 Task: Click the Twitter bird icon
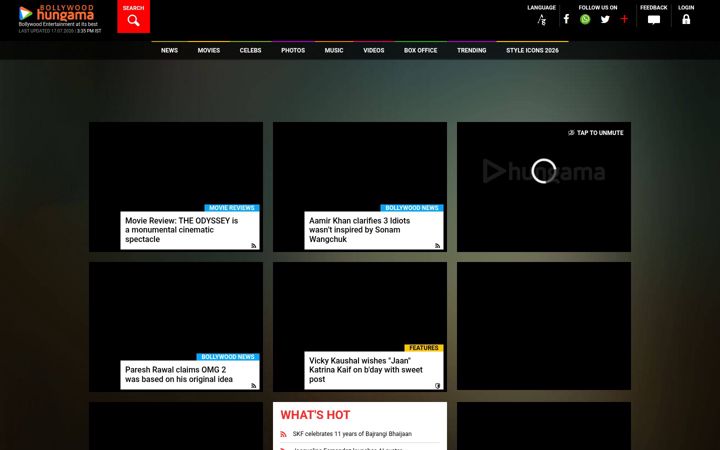[x=605, y=19]
